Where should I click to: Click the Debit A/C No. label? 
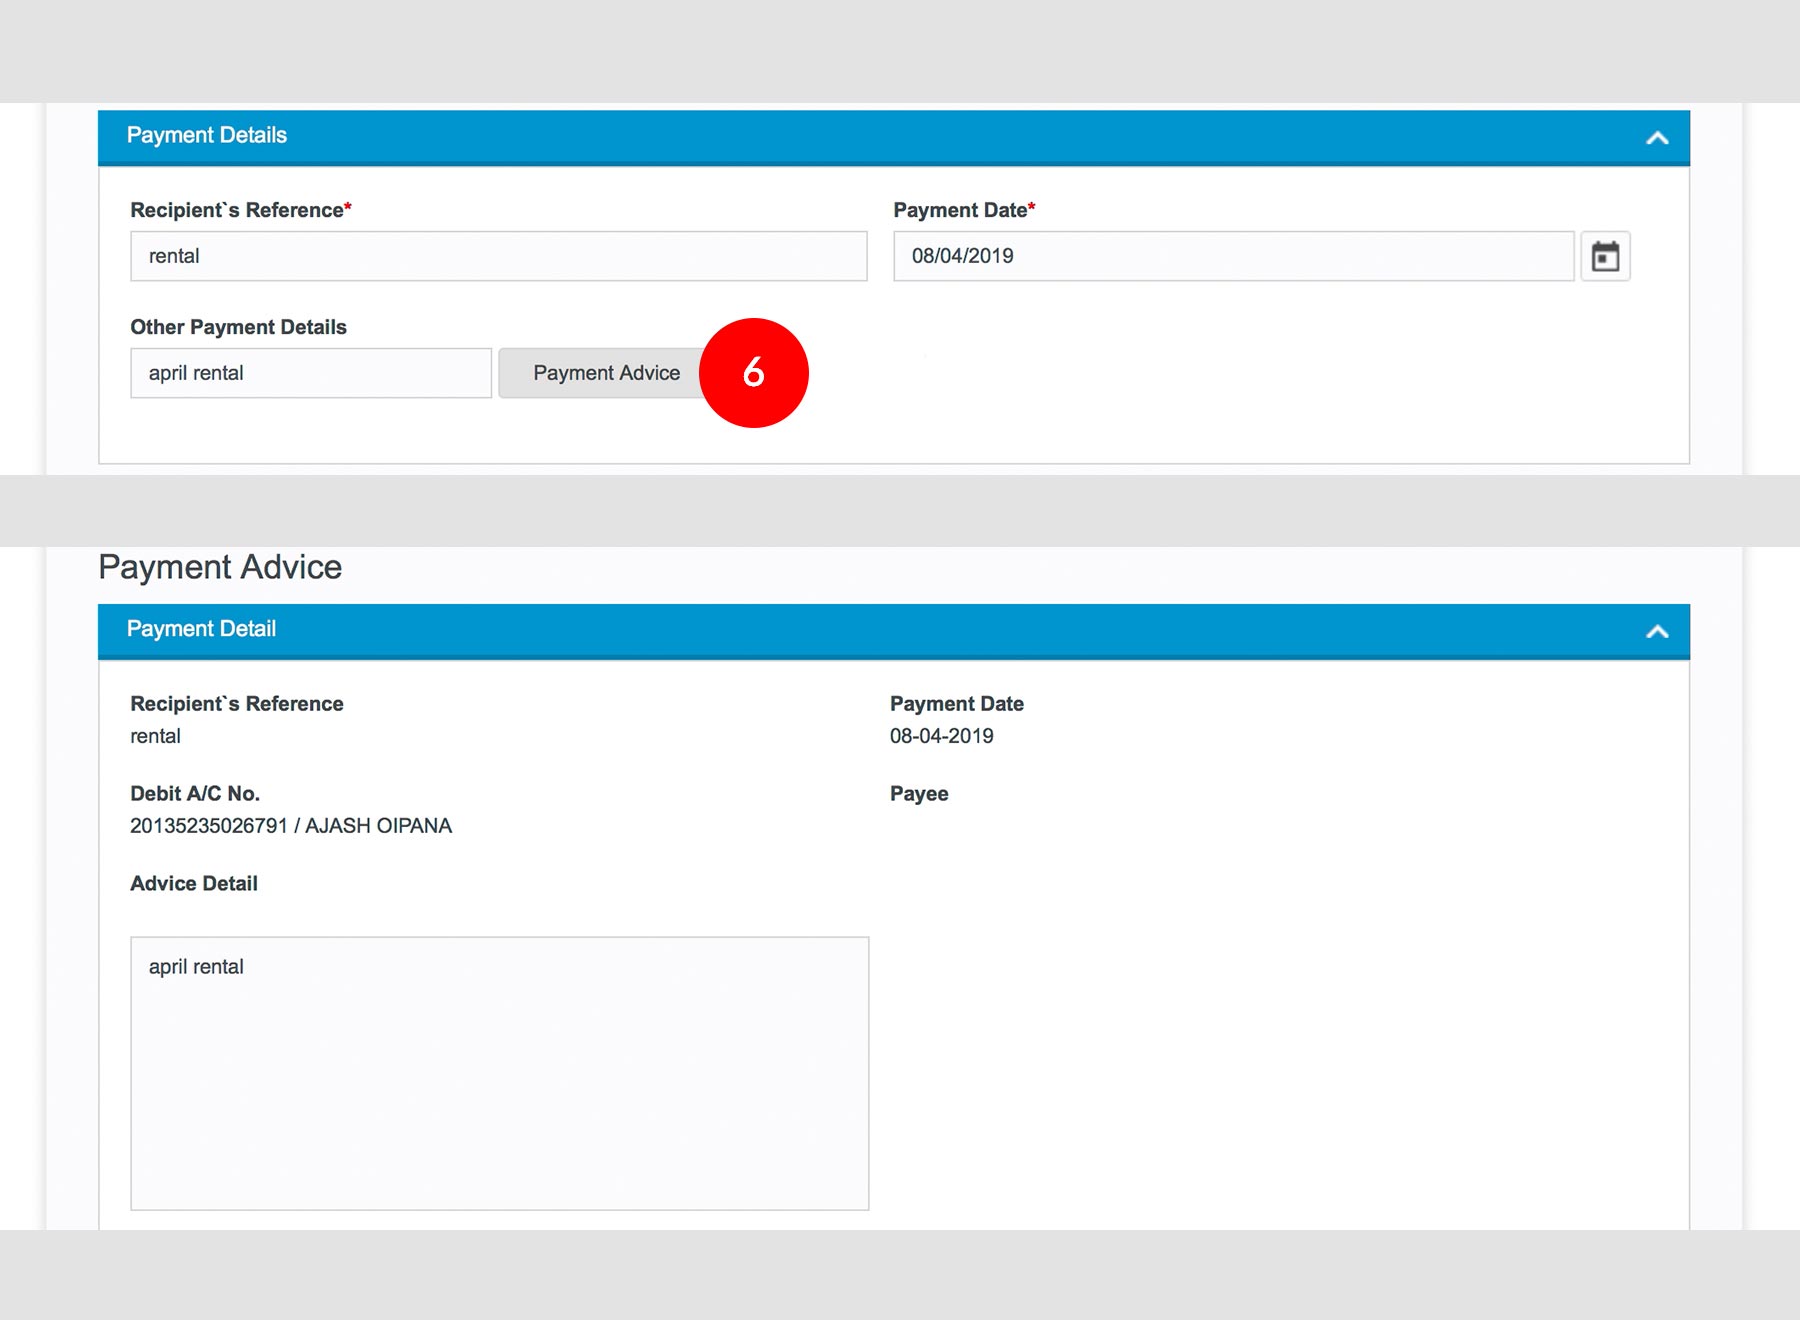195,794
